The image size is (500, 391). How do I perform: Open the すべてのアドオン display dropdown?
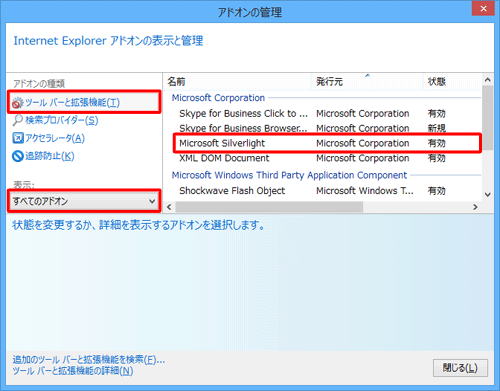(x=84, y=201)
